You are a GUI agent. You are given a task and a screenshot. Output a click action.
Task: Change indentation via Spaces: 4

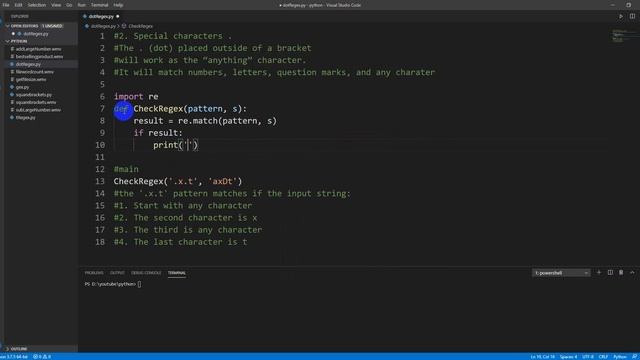click(568, 357)
